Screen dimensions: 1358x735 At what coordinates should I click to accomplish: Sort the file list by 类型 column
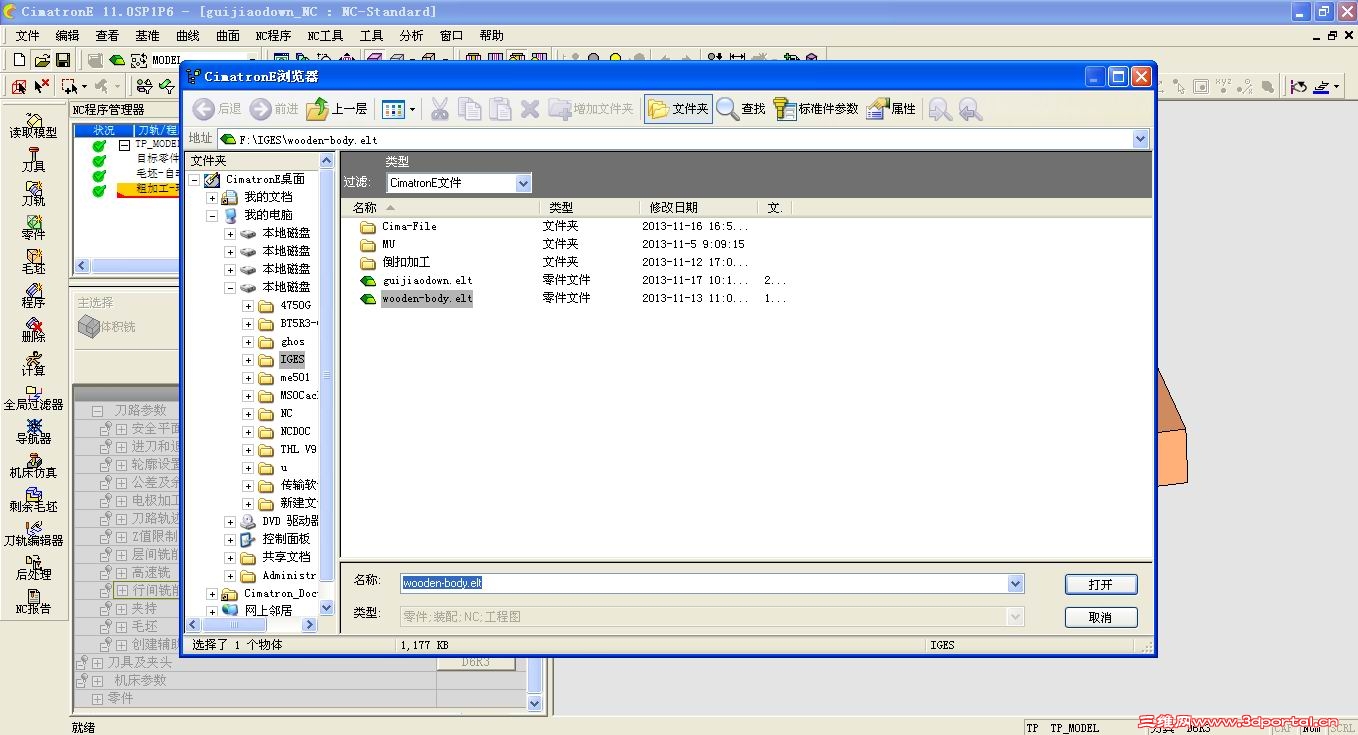point(589,208)
